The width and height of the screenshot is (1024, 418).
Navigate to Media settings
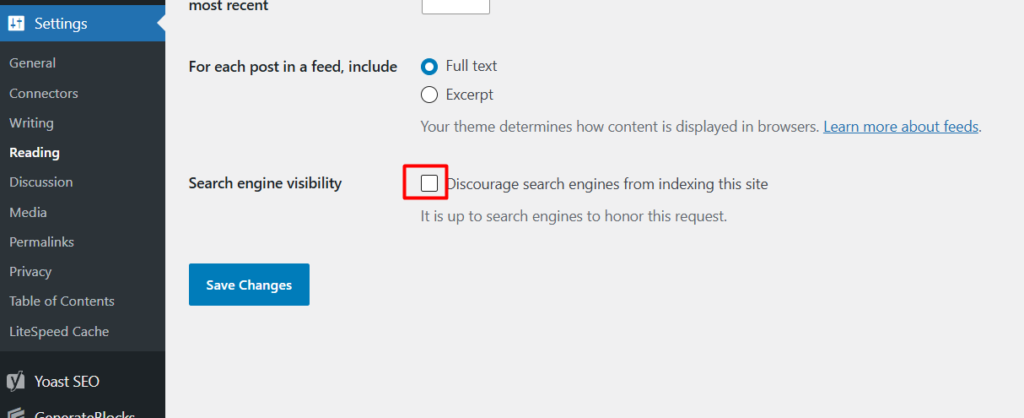point(28,212)
